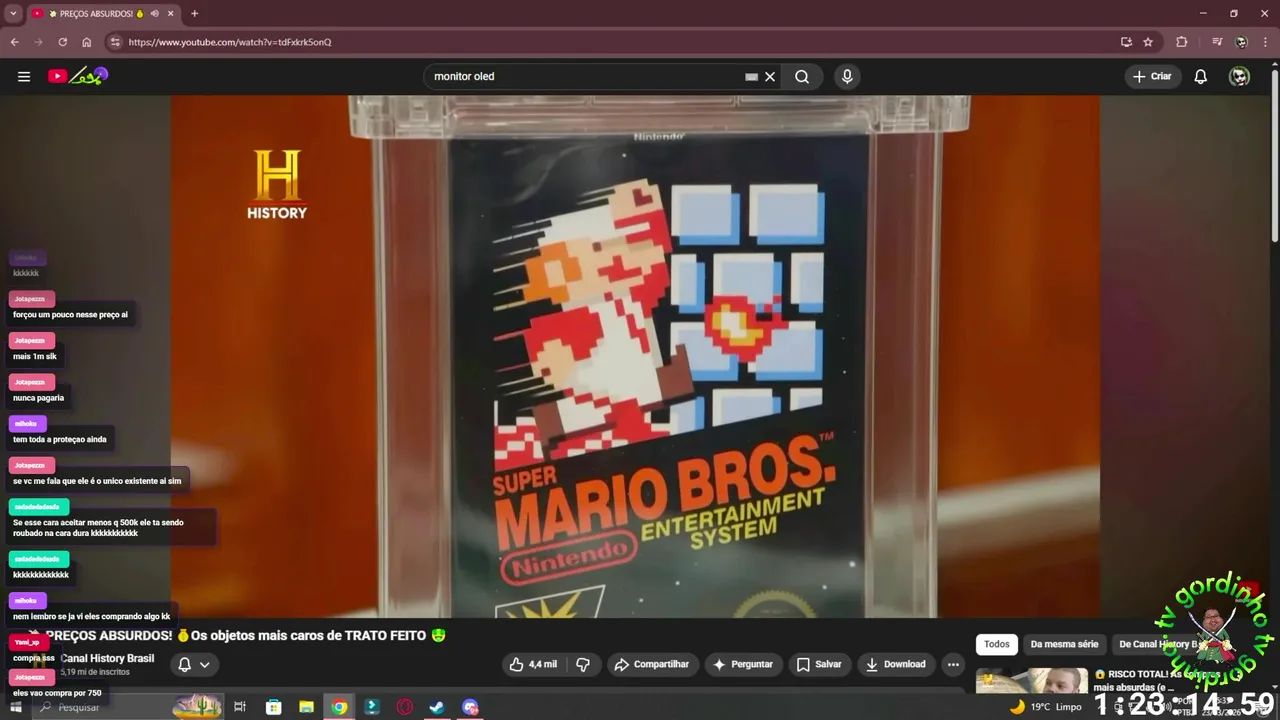Clear the 'monitor oled' search text
Viewport: 1280px width, 720px height.
tap(770, 76)
